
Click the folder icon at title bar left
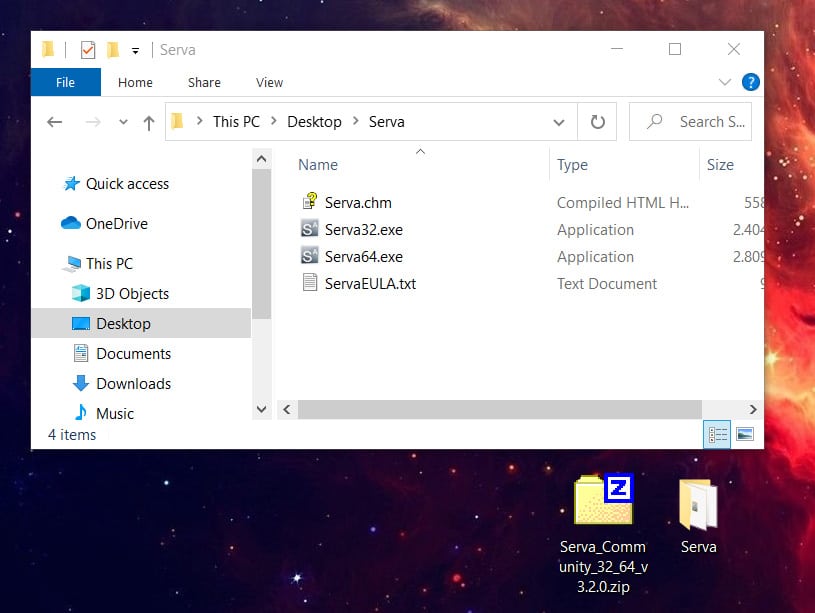(x=48, y=49)
